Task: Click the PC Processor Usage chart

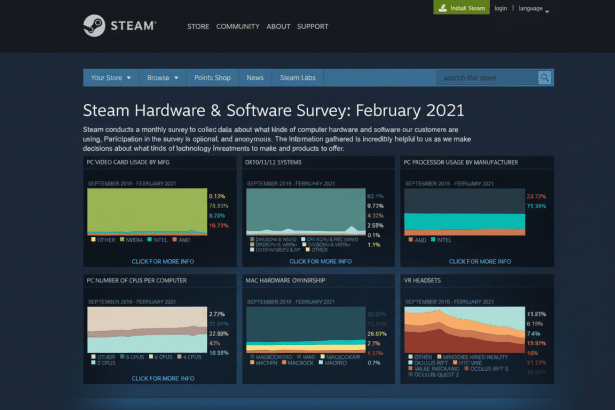Action: (x=464, y=212)
